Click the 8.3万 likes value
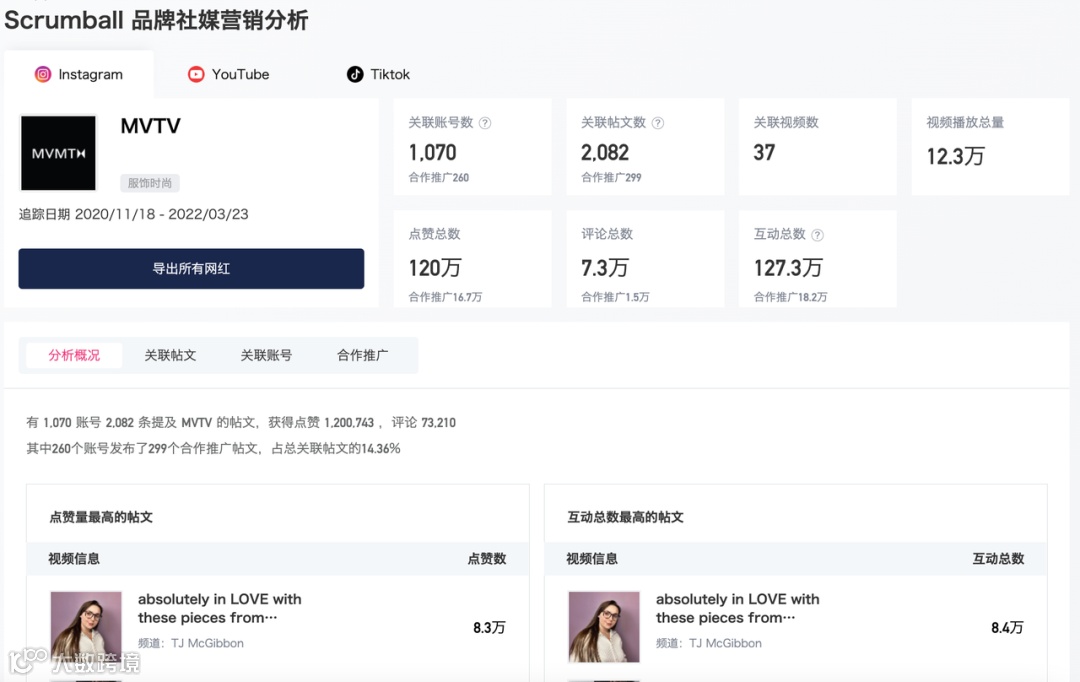This screenshot has width=1080, height=682. click(x=489, y=628)
